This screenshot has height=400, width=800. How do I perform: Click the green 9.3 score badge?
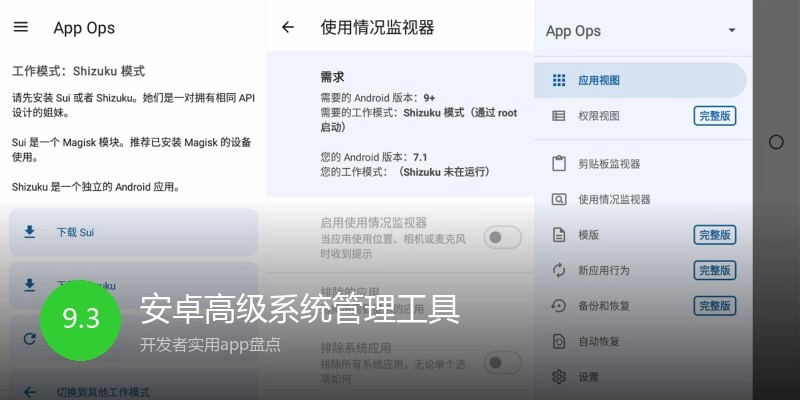pyautogui.click(x=81, y=319)
